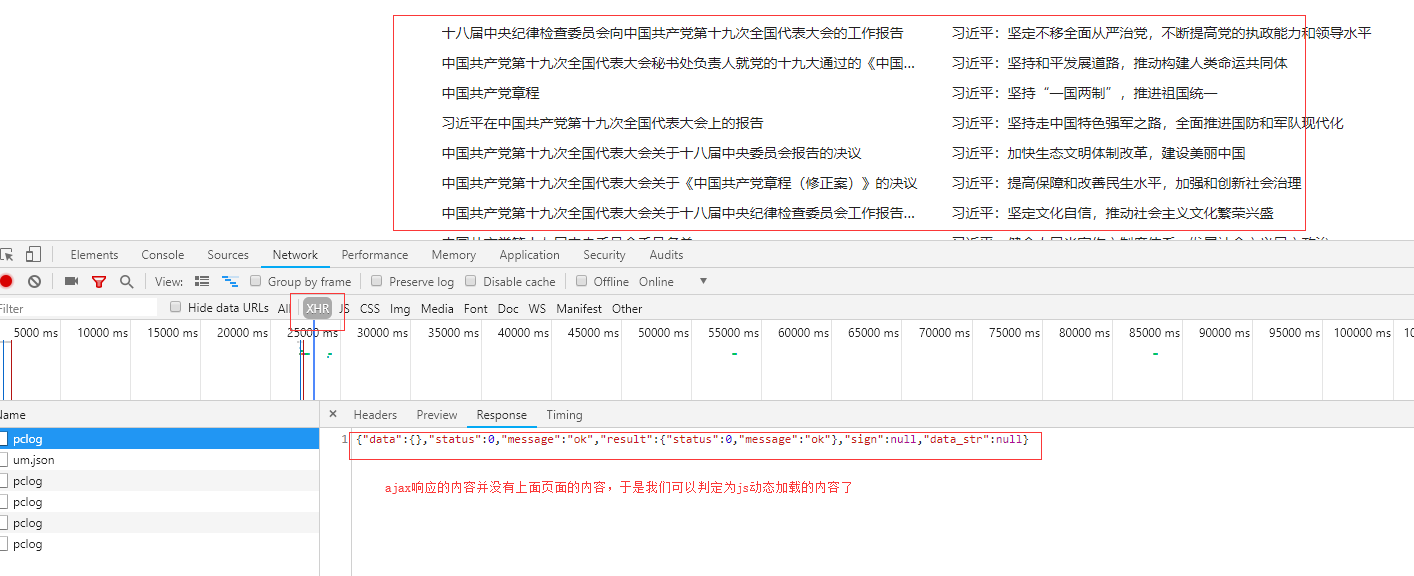Image resolution: width=1414 pixels, height=576 pixels.
Task: Enable the Preserve log checkbox
Action: click(x=377, y=282)
